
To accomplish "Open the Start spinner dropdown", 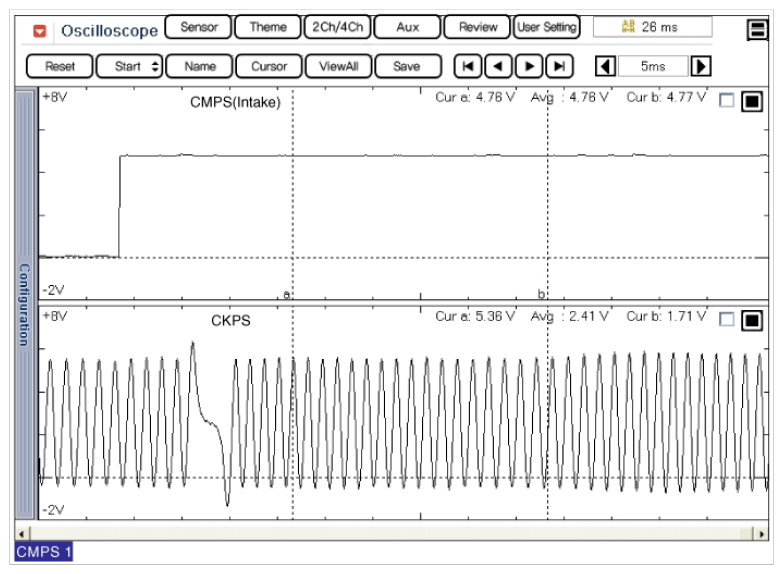I will (x=155, y=67).
